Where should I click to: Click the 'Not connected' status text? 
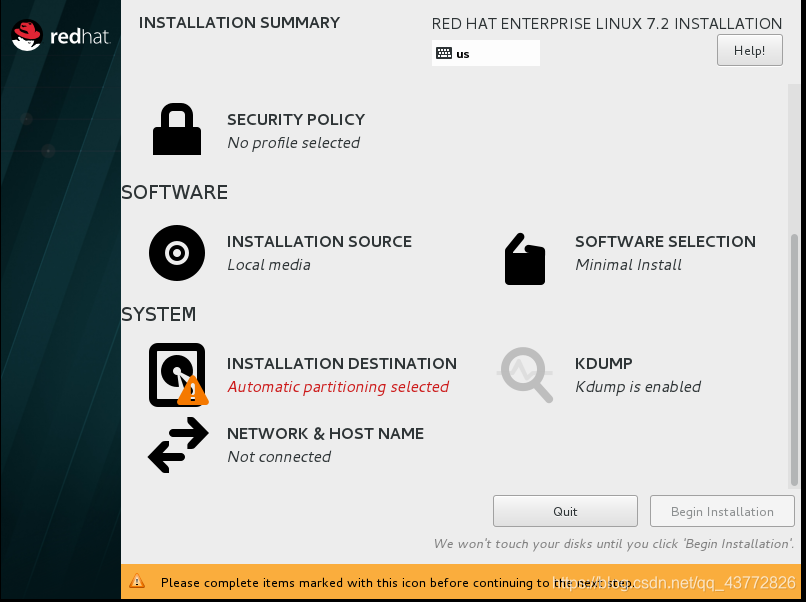pos(279,457)
